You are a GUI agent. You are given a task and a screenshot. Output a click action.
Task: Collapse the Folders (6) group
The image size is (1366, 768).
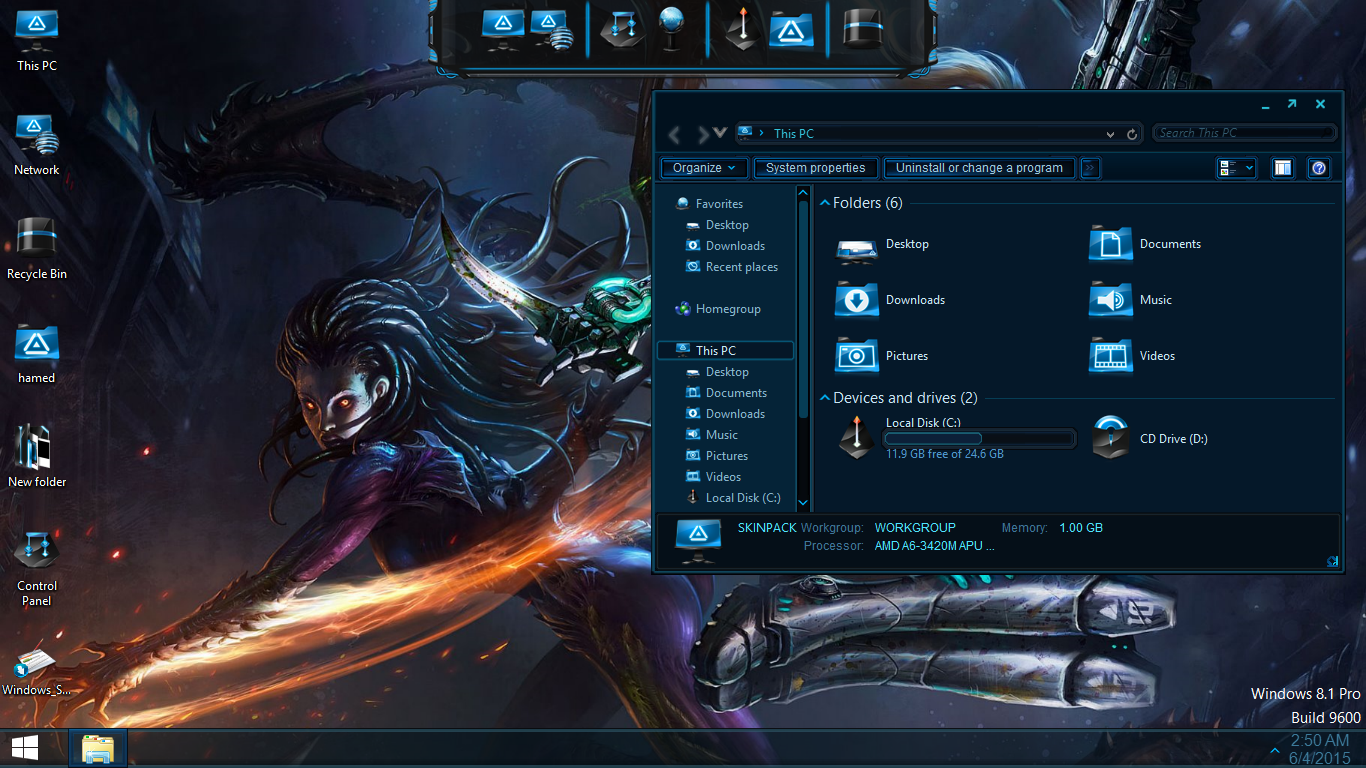click(825, 203)
